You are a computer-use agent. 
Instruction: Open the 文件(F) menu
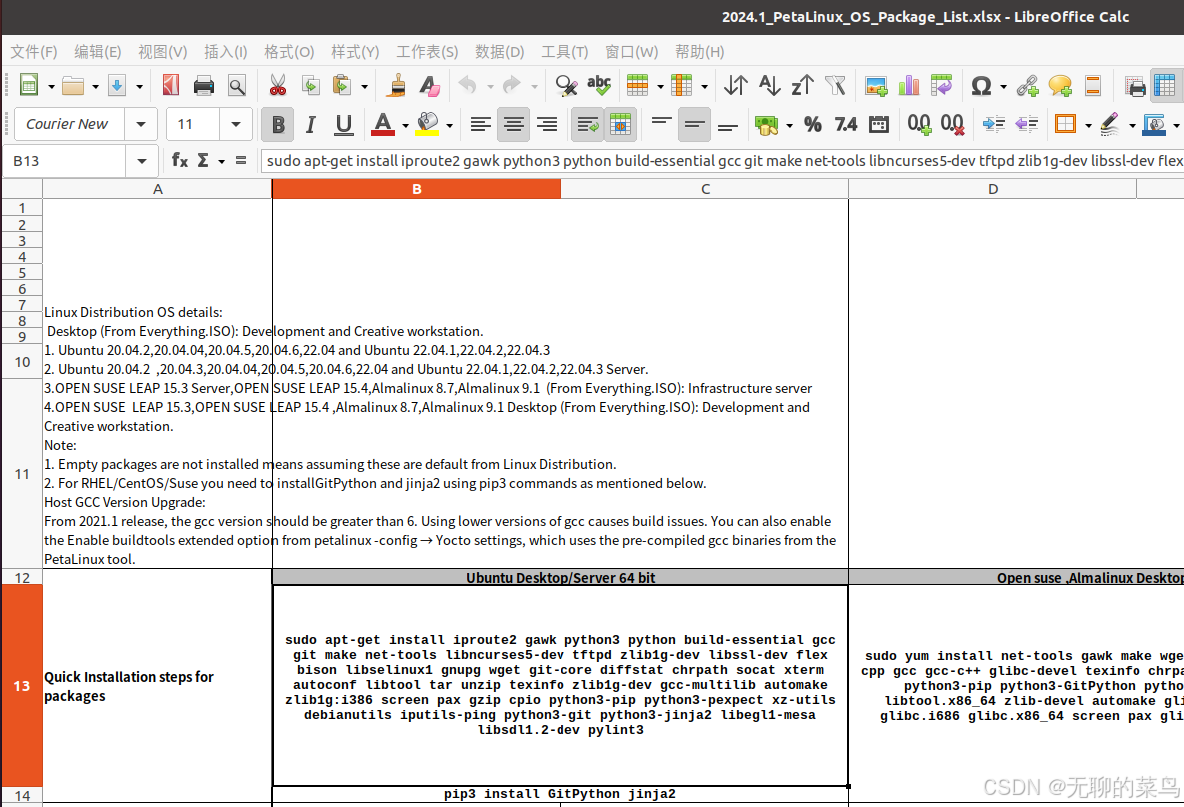34,51
